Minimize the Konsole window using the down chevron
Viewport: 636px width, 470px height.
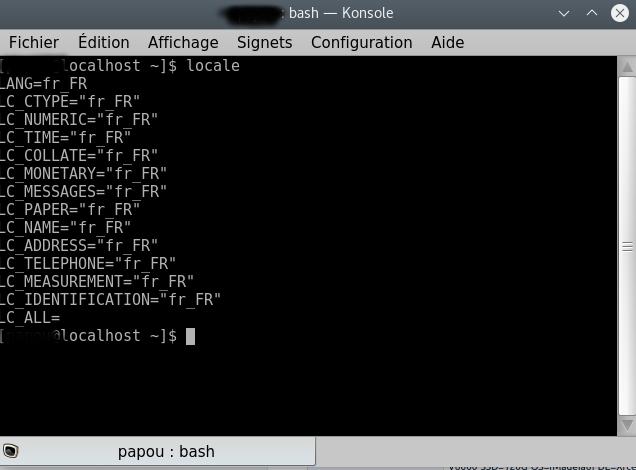[564, 13]
